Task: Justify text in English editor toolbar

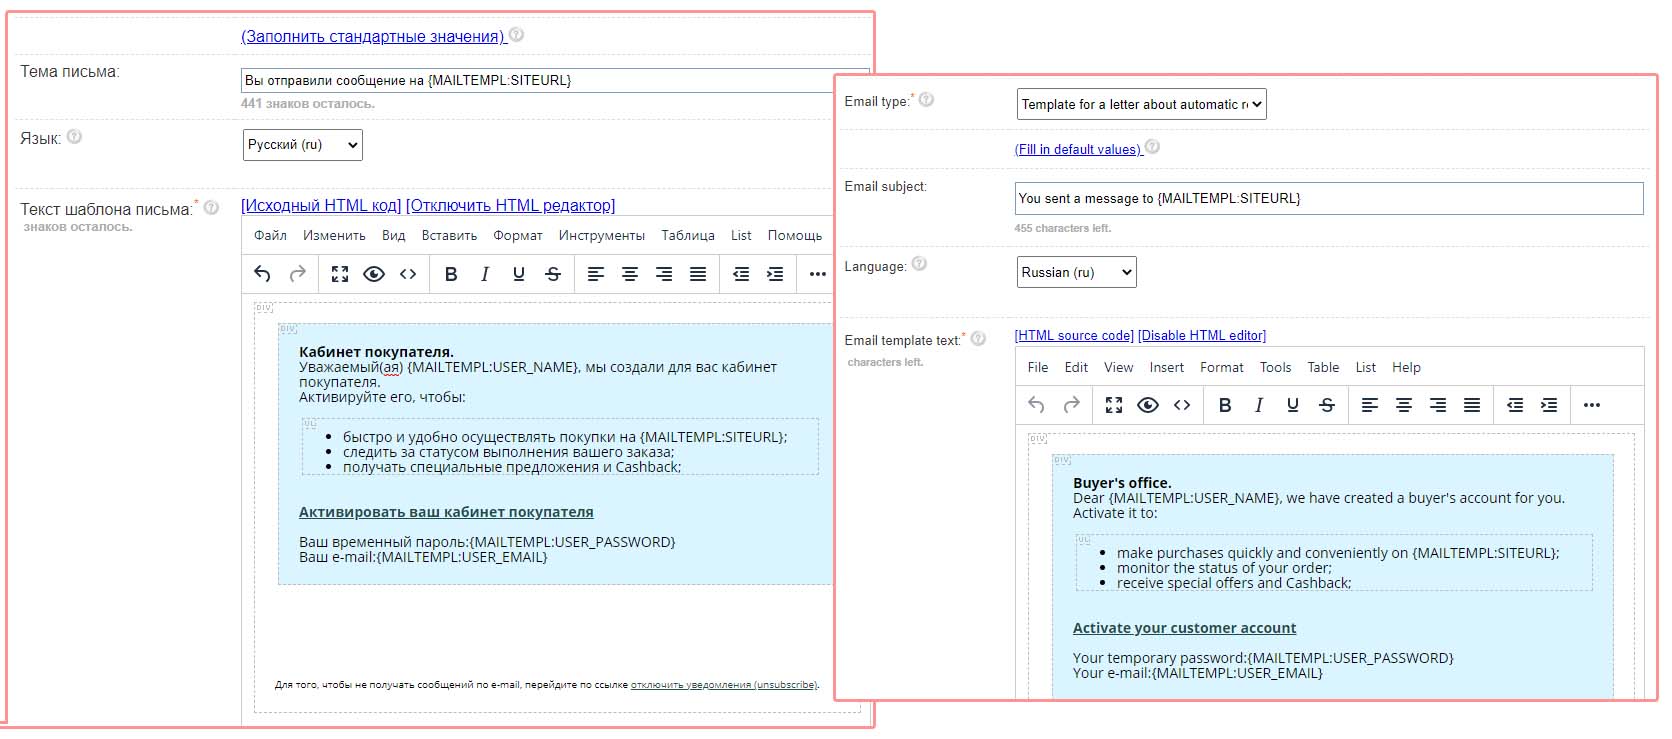Action: [x=1472, y=405]
